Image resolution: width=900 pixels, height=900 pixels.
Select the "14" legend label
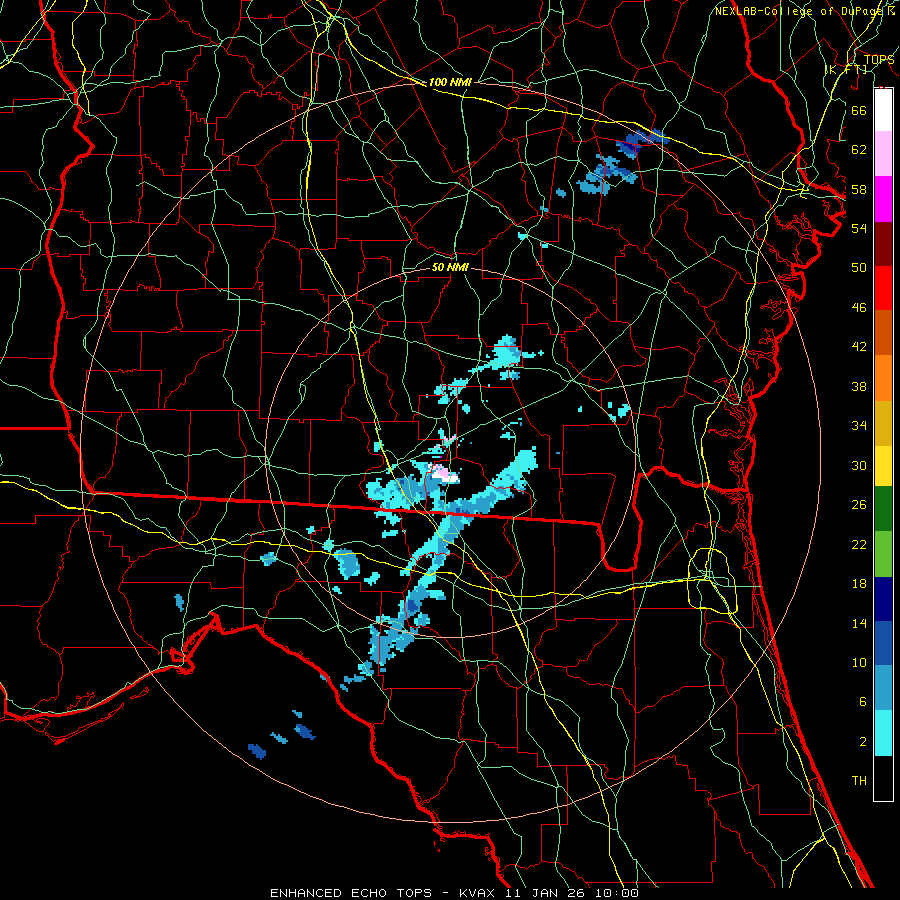point(859,623)
